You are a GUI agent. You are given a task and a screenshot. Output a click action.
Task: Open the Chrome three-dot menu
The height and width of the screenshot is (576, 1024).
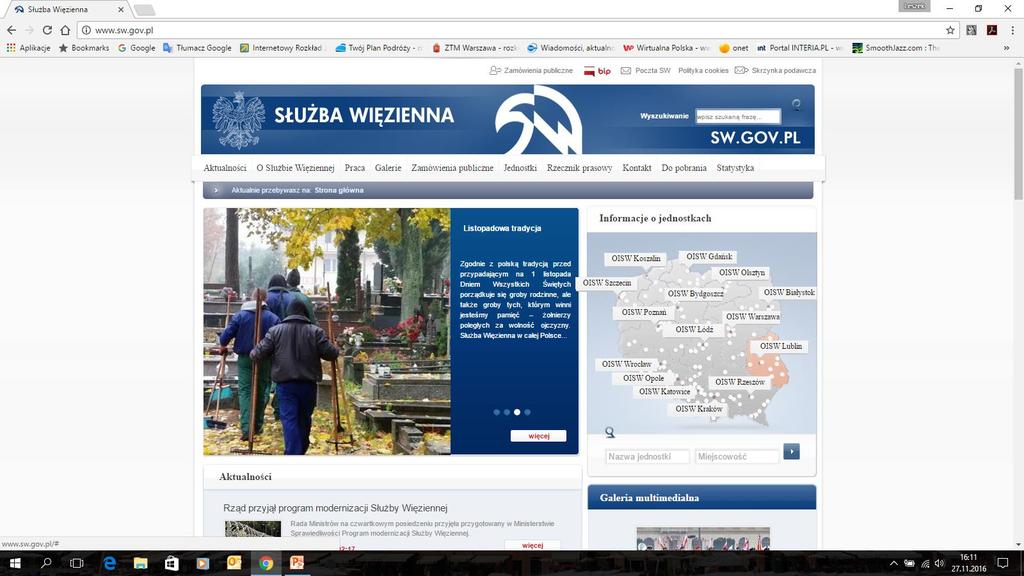click(x=1013, y=30)
